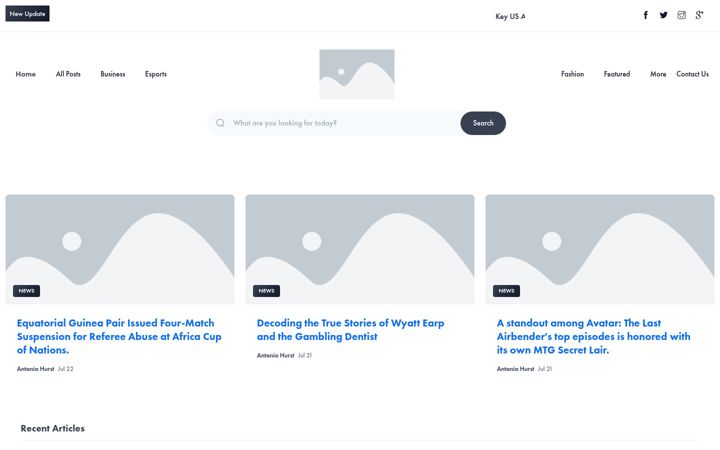The height and width of the screenshot is (450, 720).
Task: Open the Fashion category
Action: tap(573, 74)
